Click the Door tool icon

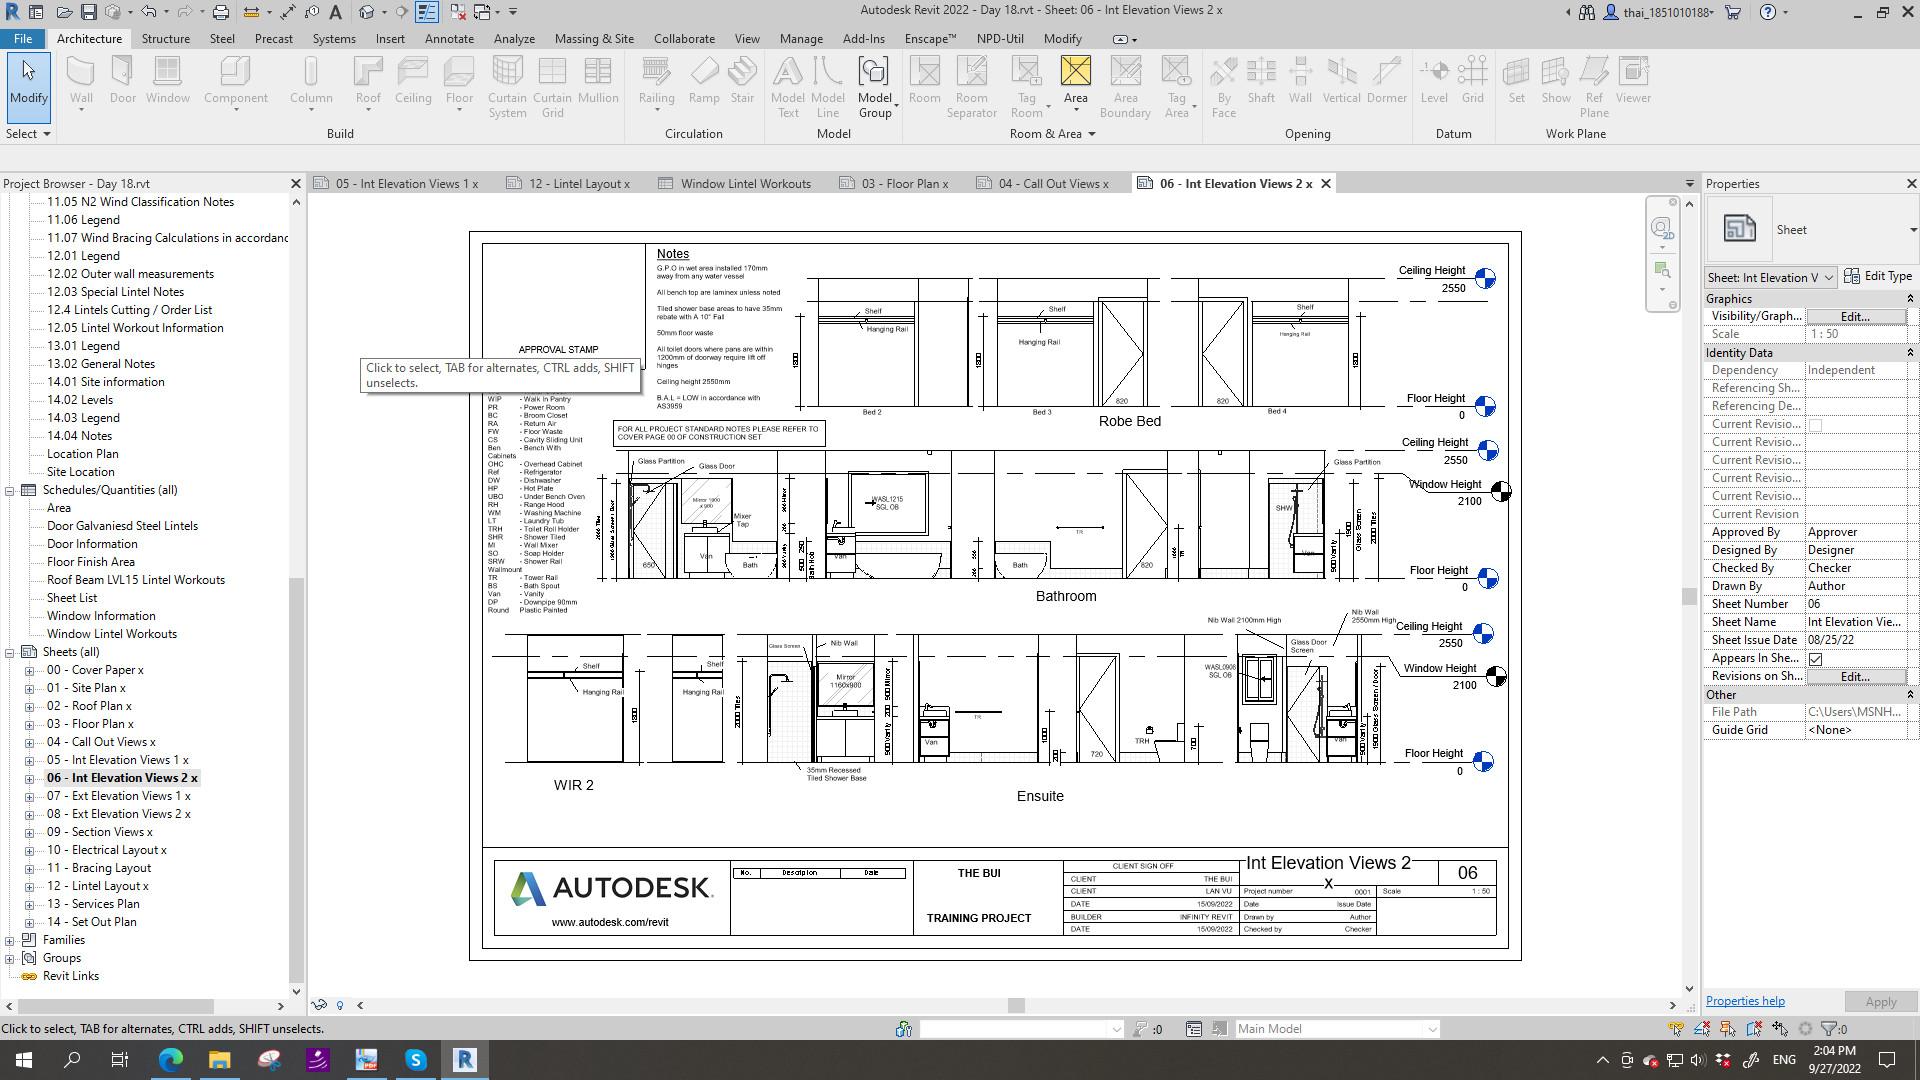click(122, 80)
